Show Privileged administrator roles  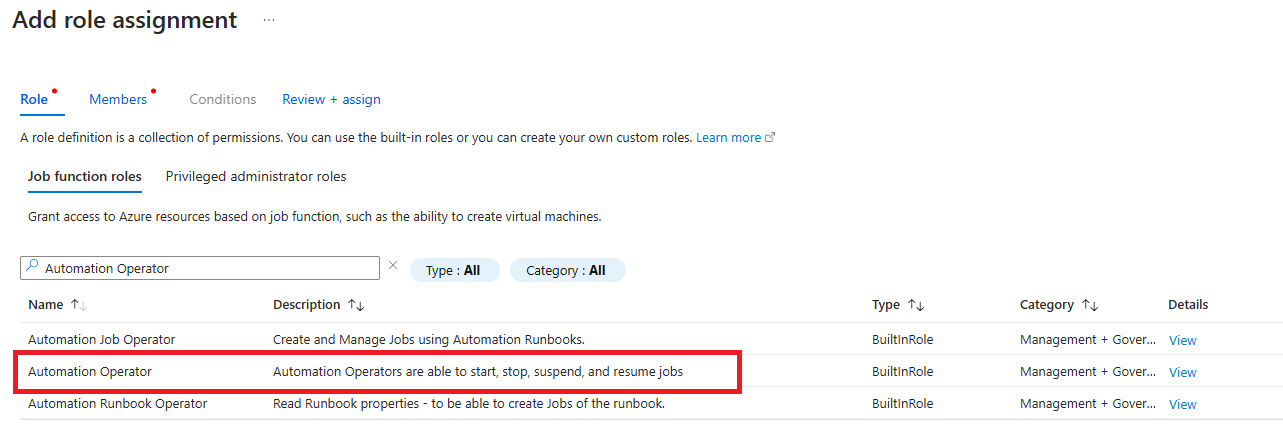pyautogui.click(x=256, y=176)
